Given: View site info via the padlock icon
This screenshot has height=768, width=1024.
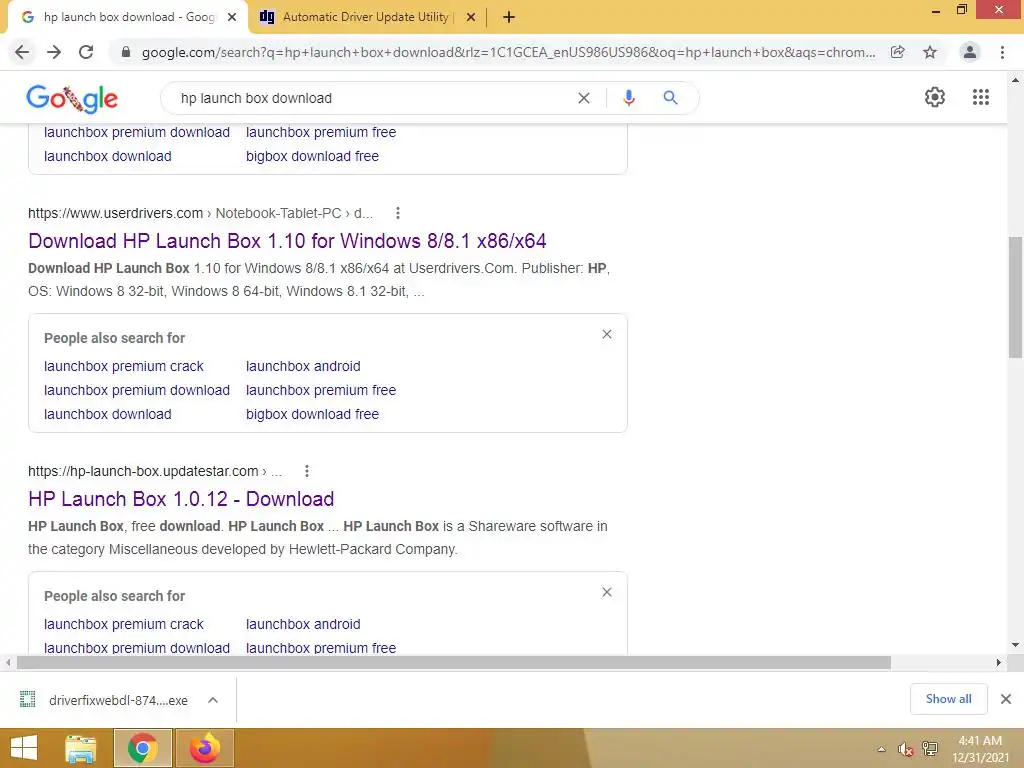Looking at the screenshot, I should click(126, 52).
